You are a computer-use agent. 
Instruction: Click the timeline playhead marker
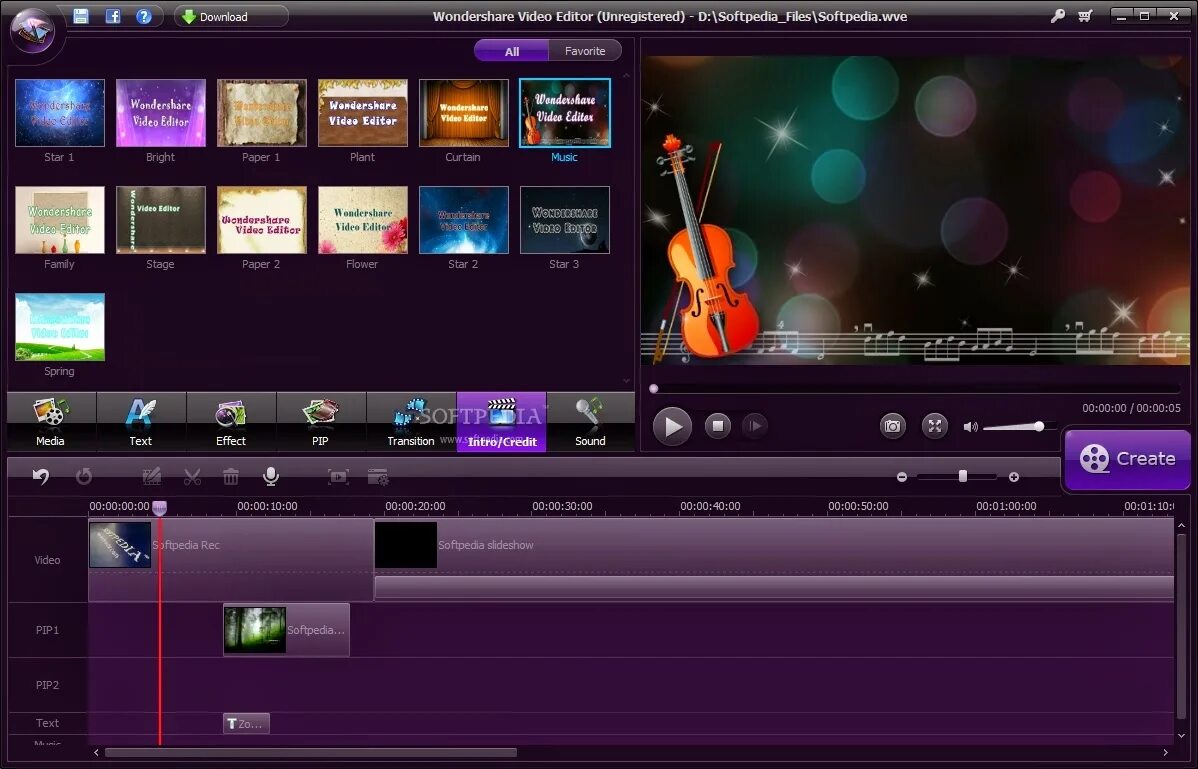[x=160, y=508]
